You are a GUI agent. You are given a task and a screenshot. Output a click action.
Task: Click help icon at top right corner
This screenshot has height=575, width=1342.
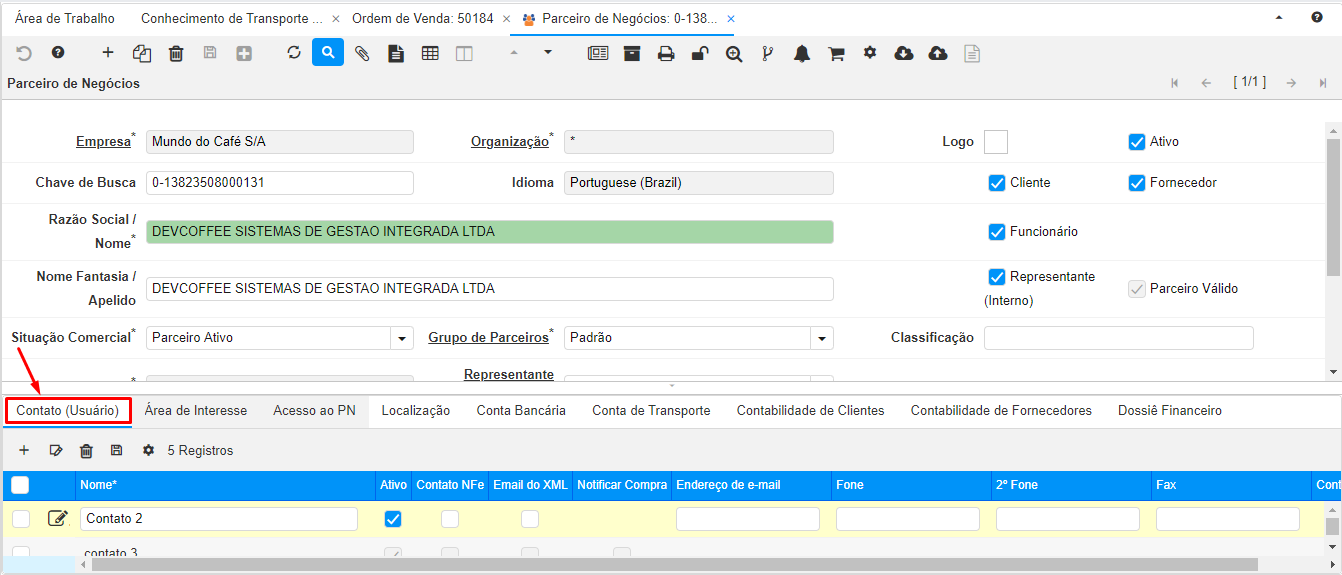[x=1317, y=18]
